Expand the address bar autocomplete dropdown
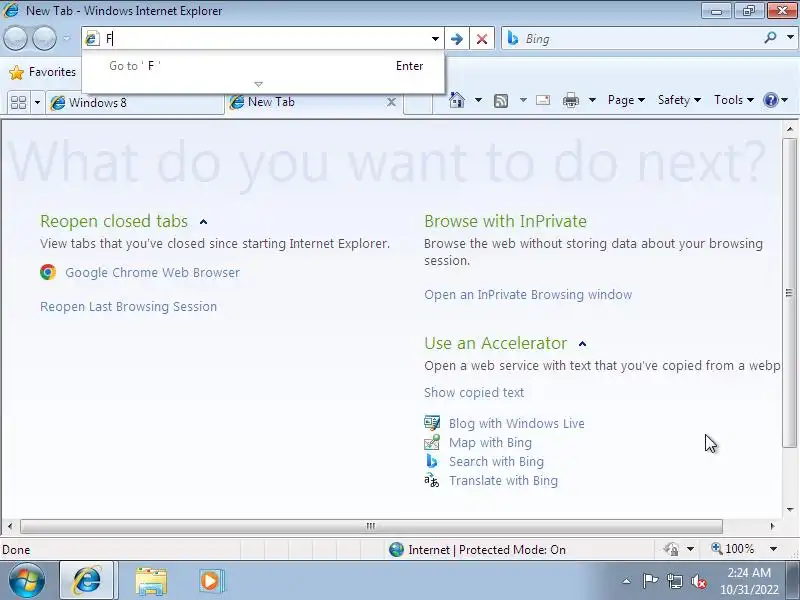This screenshot has width=800, height=600. tap(435, 39)
